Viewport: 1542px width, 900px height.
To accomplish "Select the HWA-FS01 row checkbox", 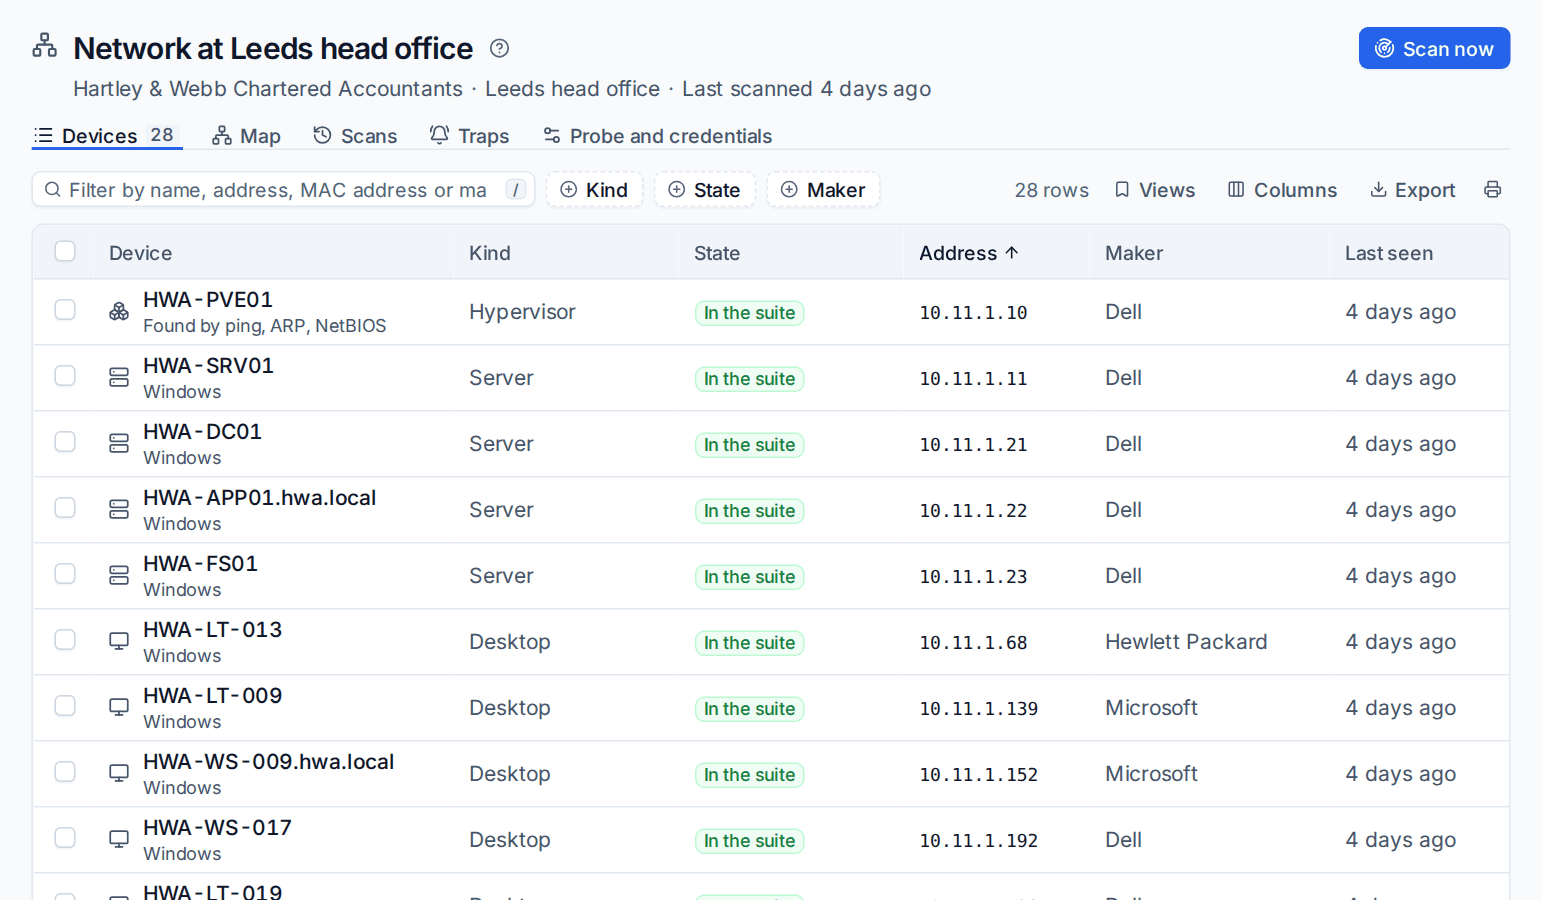I will [65, 574].
